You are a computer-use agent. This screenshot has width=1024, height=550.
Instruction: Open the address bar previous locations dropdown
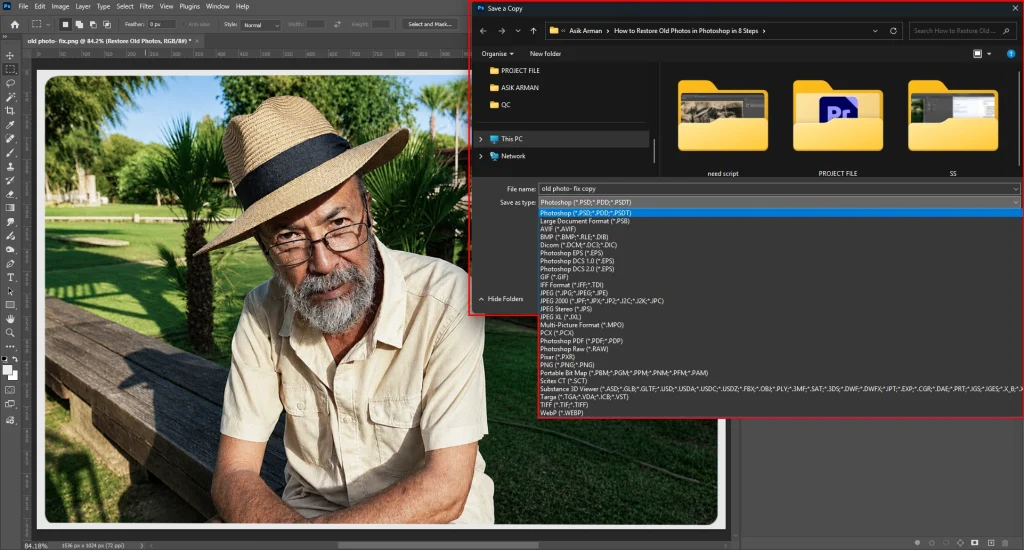[x=875, y=31]
